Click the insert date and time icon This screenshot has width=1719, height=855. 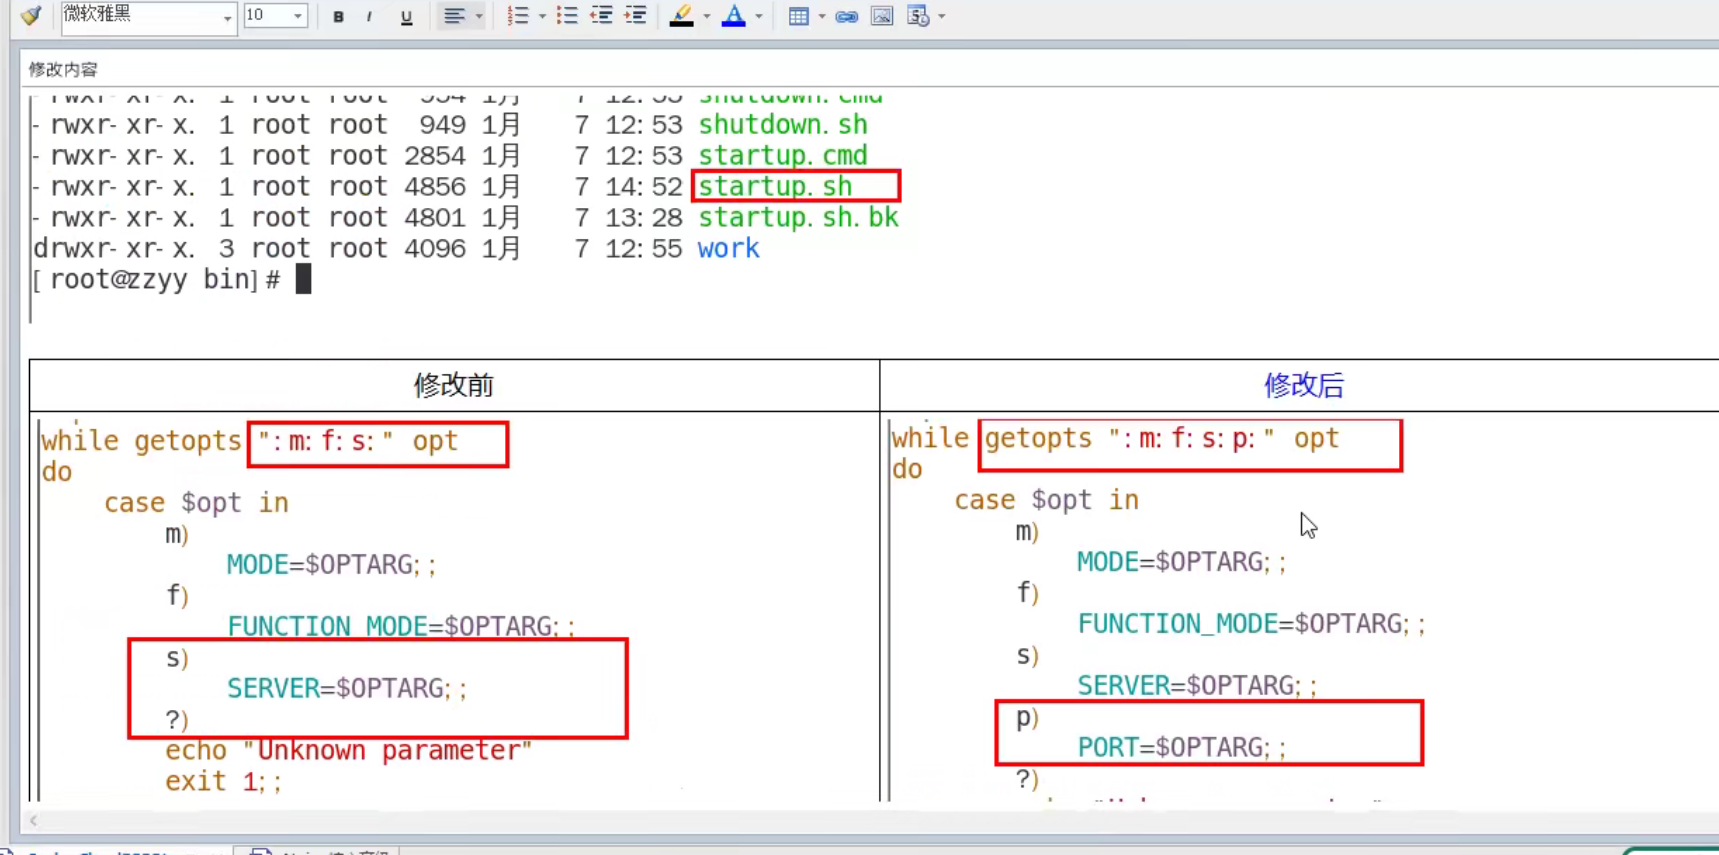click(918, 16)
